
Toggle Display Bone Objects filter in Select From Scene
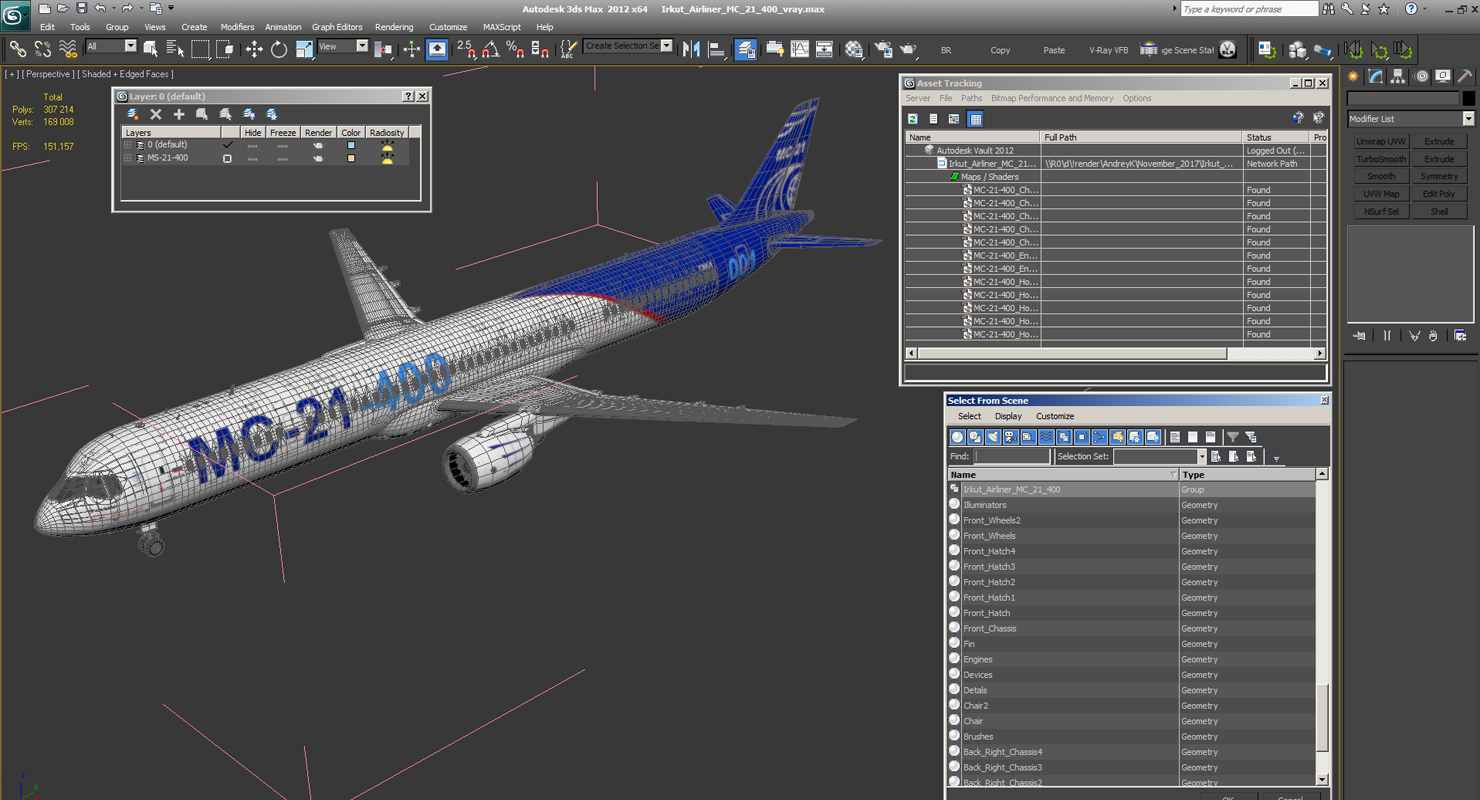click(x=1099, y=436)
